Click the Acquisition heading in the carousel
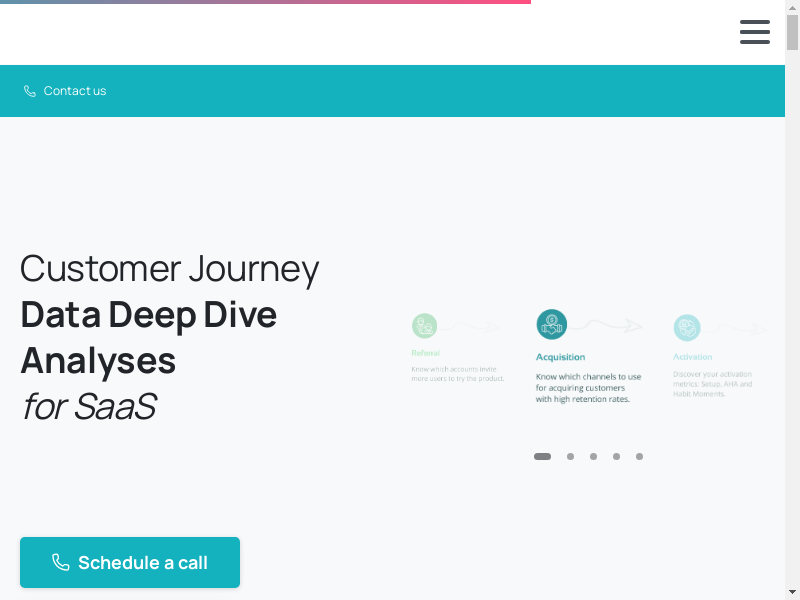The image size is (800, 600). click(x=560, y=357)
